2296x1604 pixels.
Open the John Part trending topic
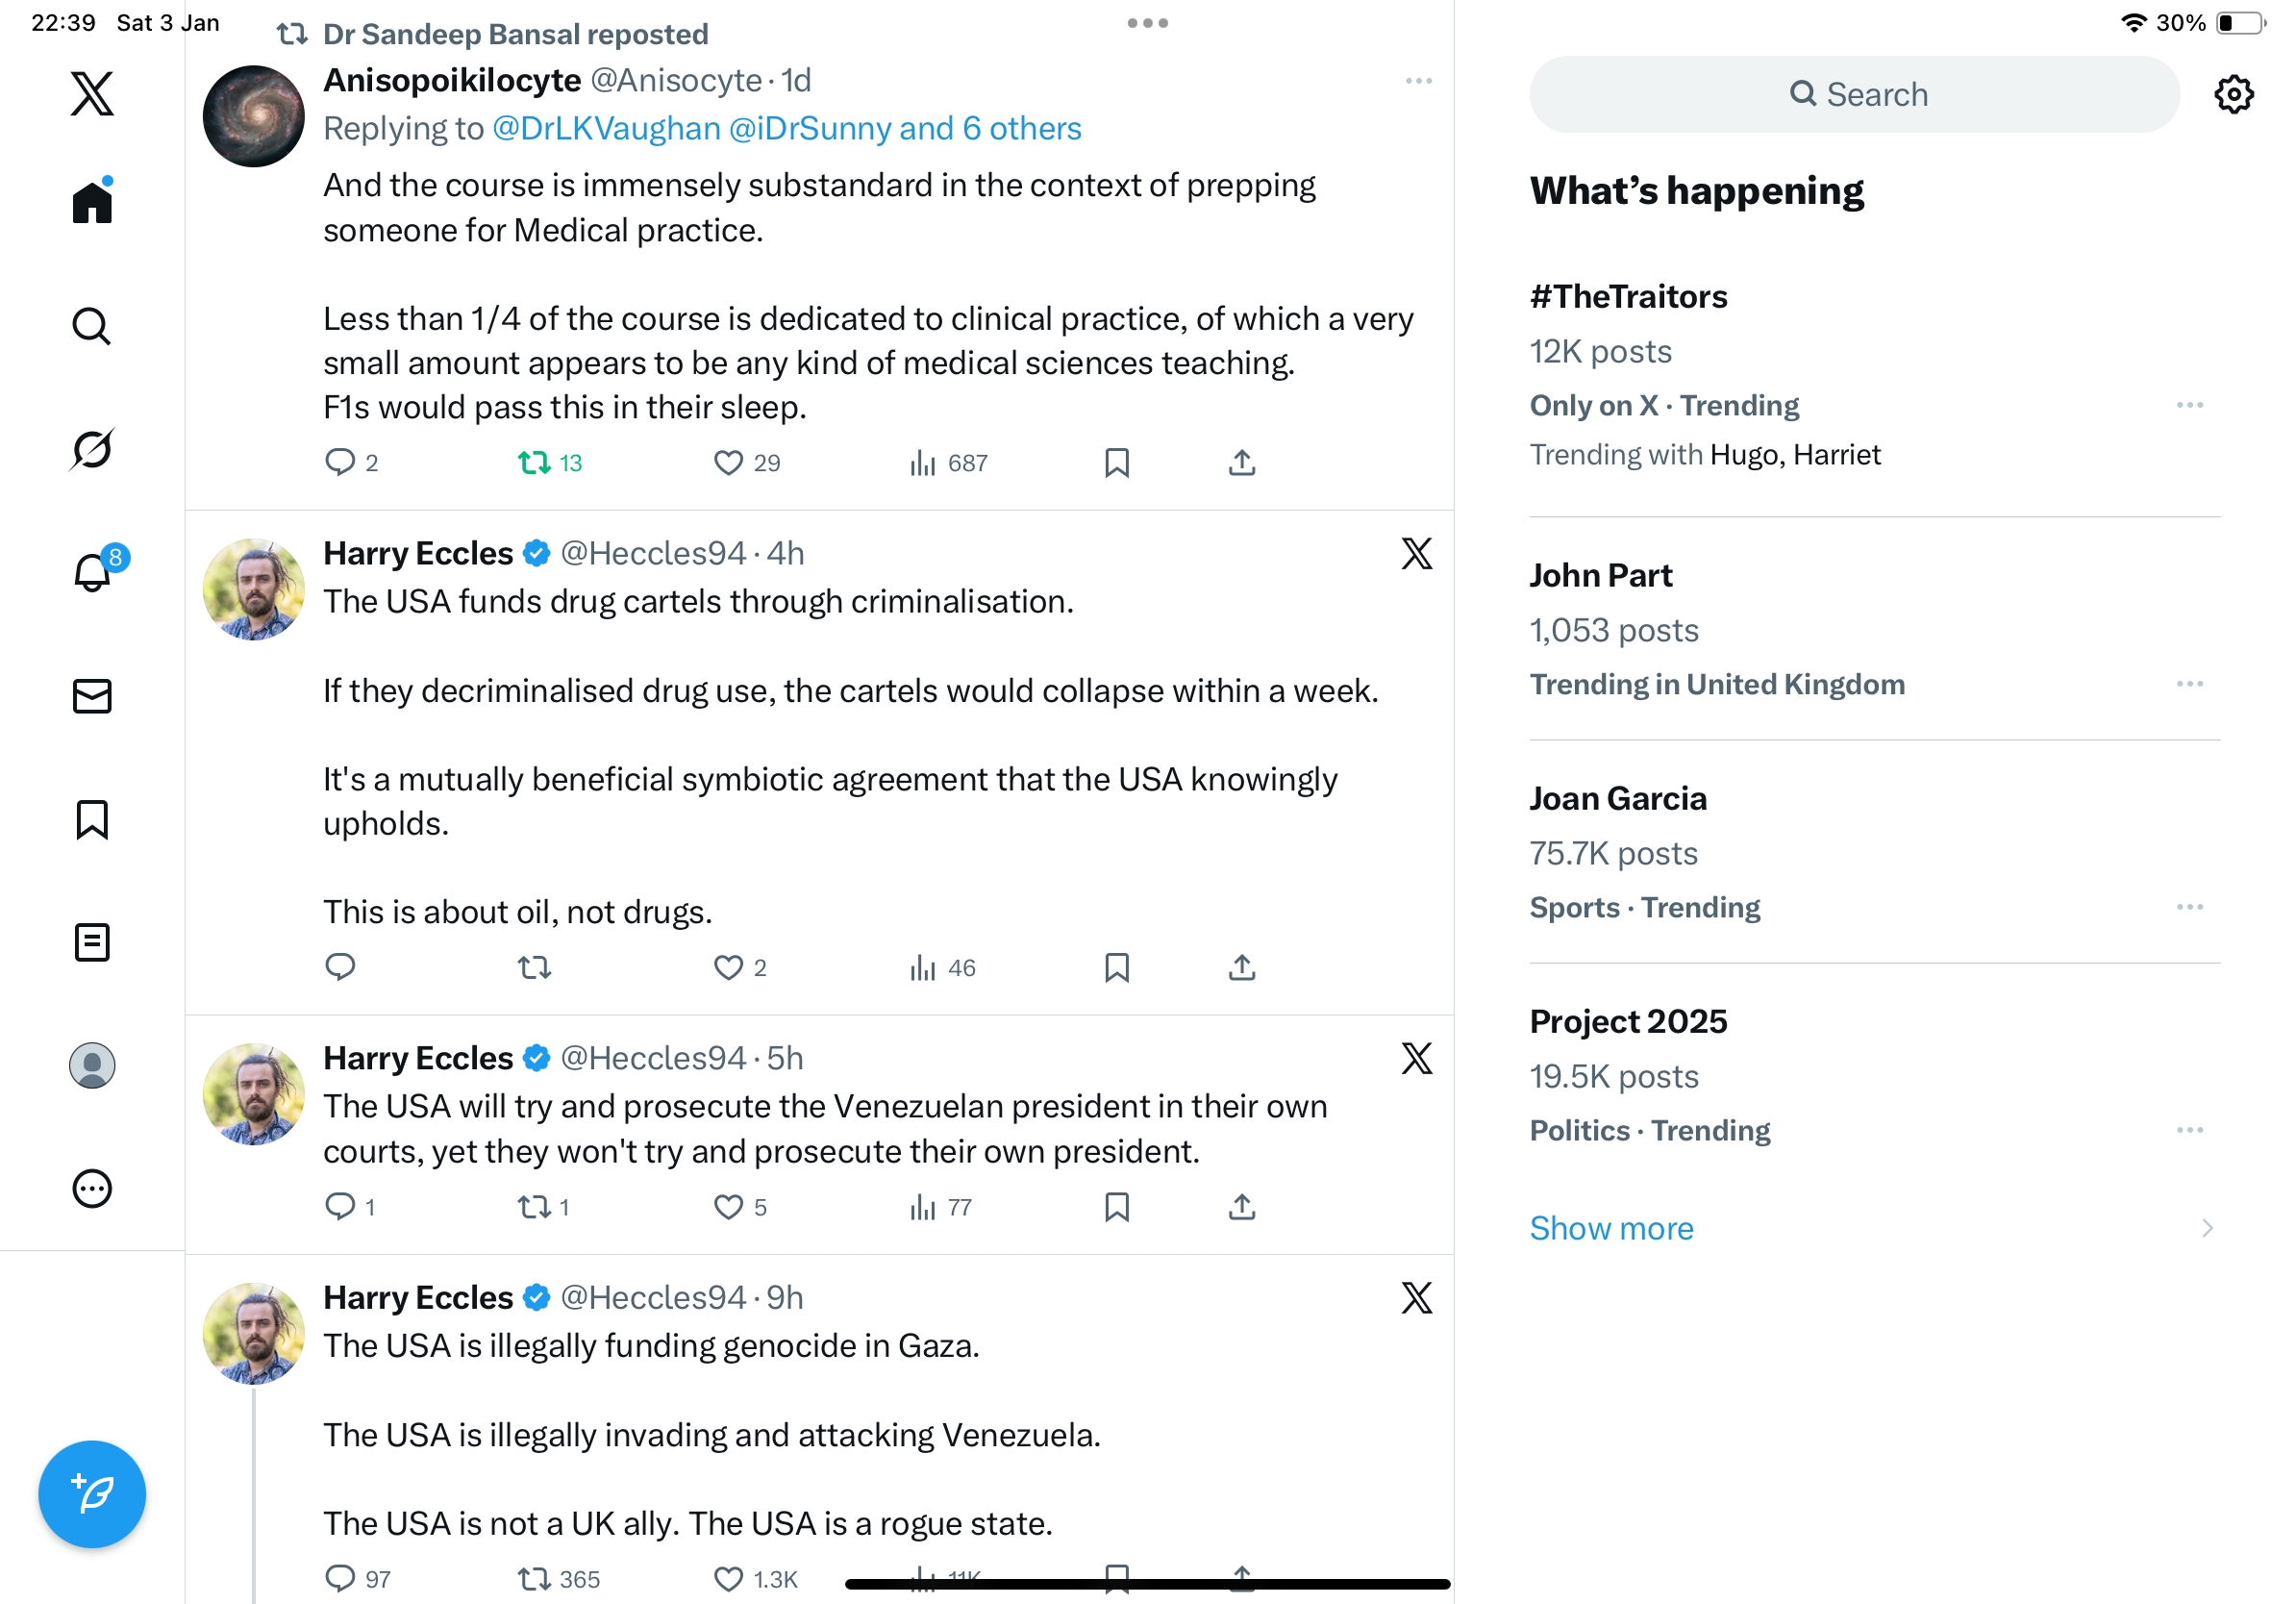1600,576
